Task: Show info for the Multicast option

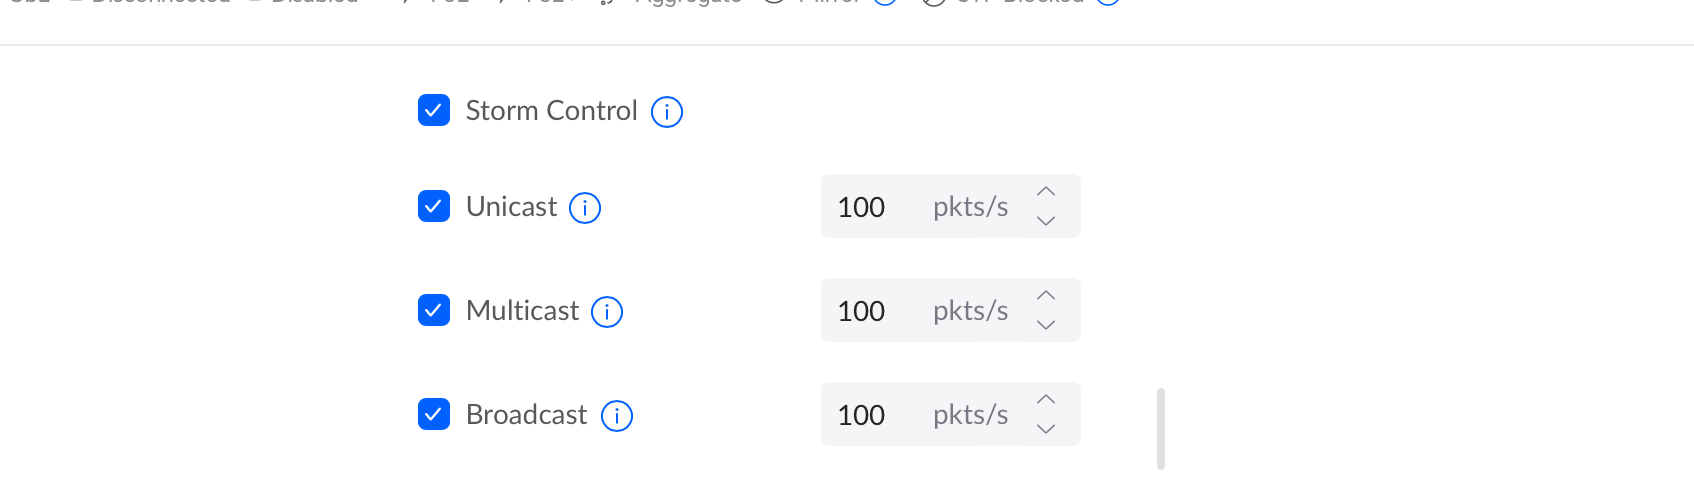Action: coord(607,312)
